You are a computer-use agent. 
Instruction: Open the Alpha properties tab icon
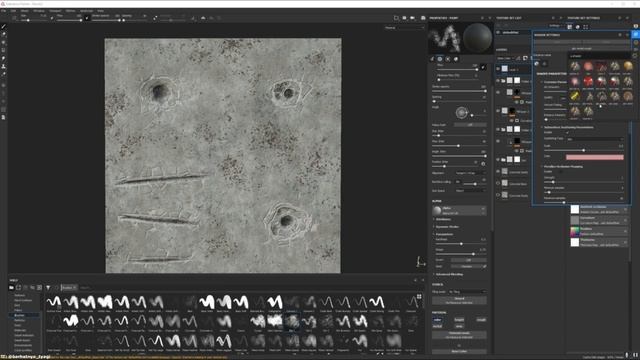(440, 59)
